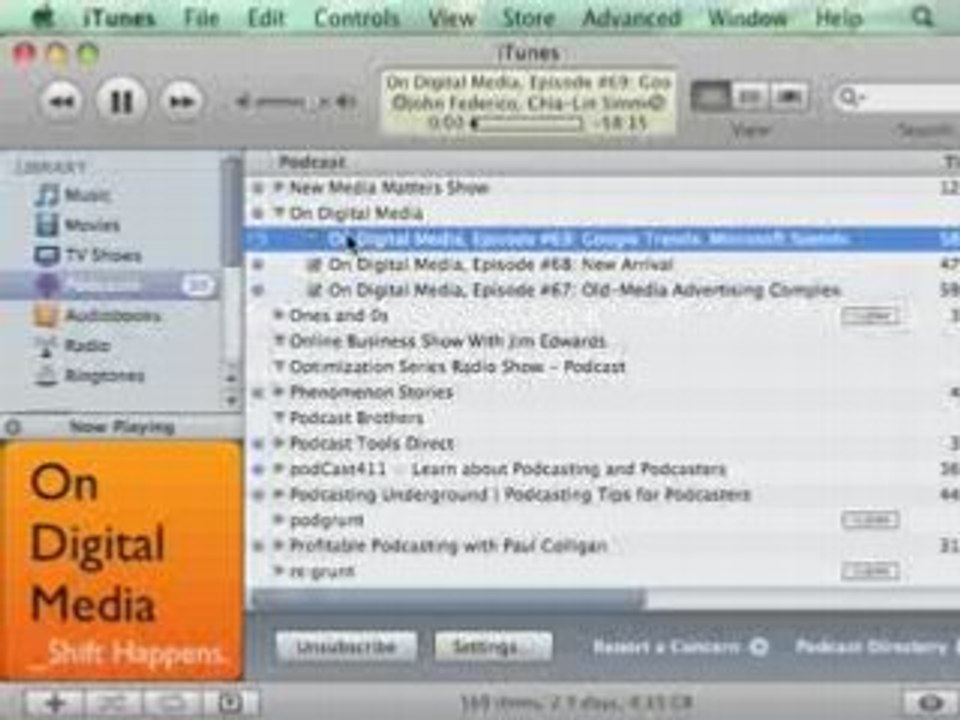Switch to Cover Flow view
The height and width of the screenshot is (720, 960).
[x=789, y=97]
